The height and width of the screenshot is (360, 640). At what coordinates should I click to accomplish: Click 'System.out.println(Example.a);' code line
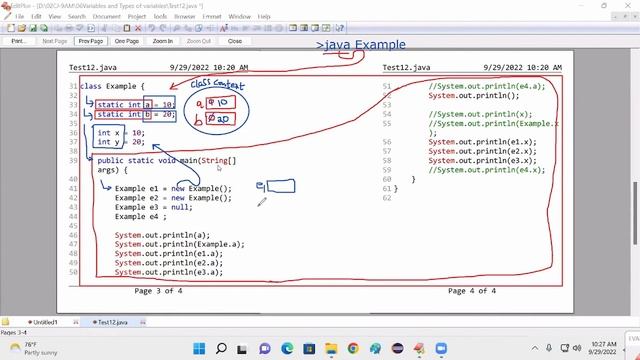[x=180, y=244]
